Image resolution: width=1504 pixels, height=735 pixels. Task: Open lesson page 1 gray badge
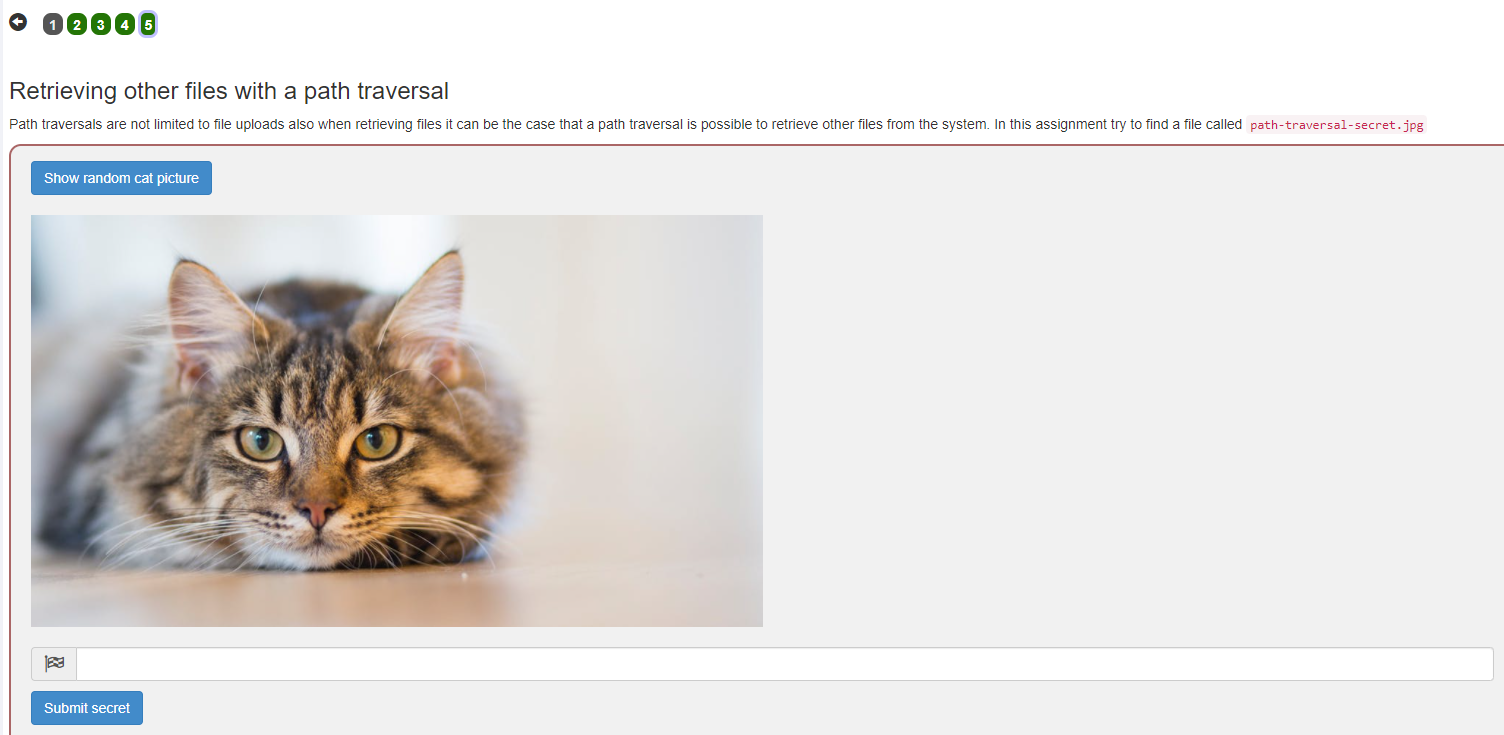pos(53,25)
